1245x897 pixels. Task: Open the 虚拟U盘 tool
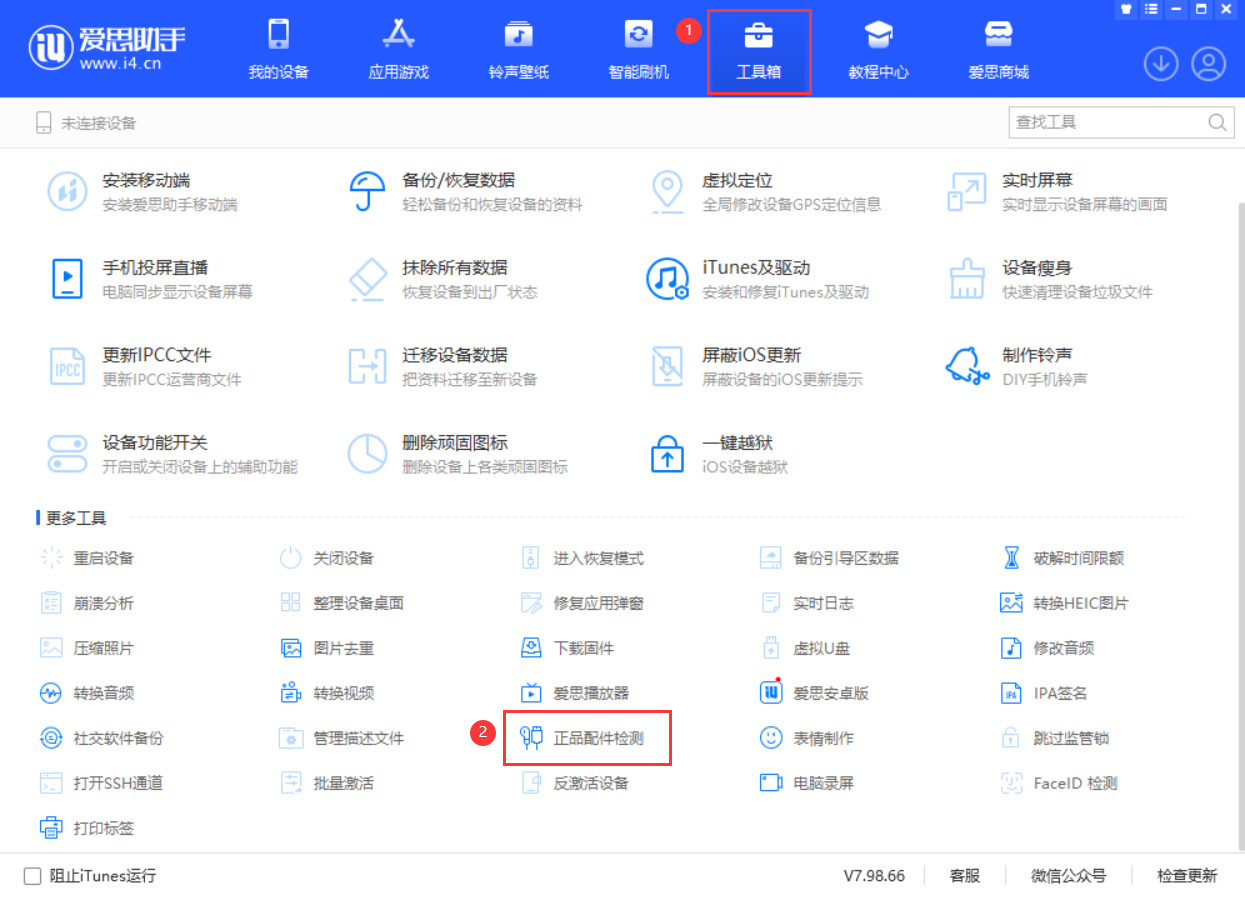click(x=806, y=648)
